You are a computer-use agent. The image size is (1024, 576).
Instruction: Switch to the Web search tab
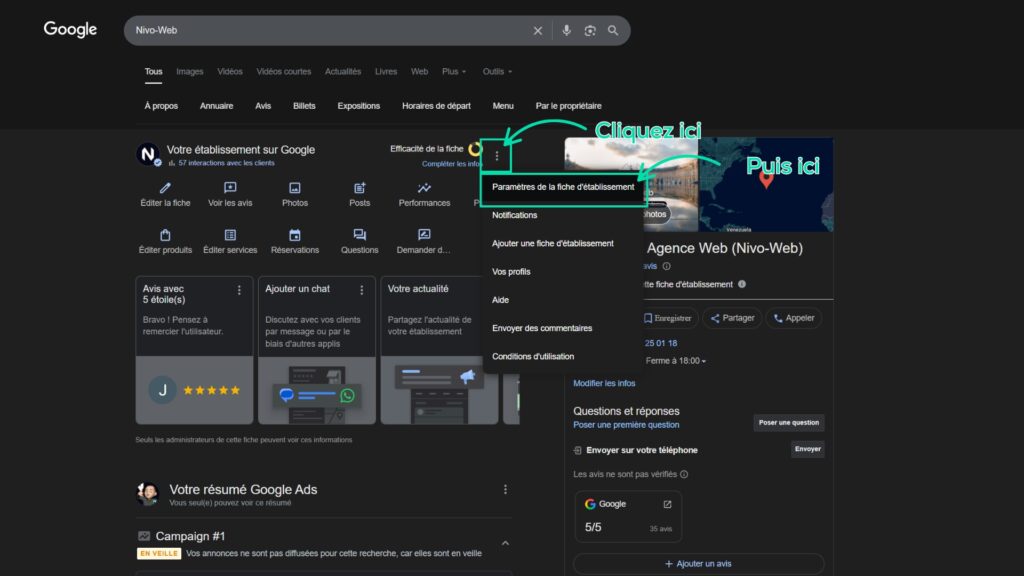coord(419,72)
